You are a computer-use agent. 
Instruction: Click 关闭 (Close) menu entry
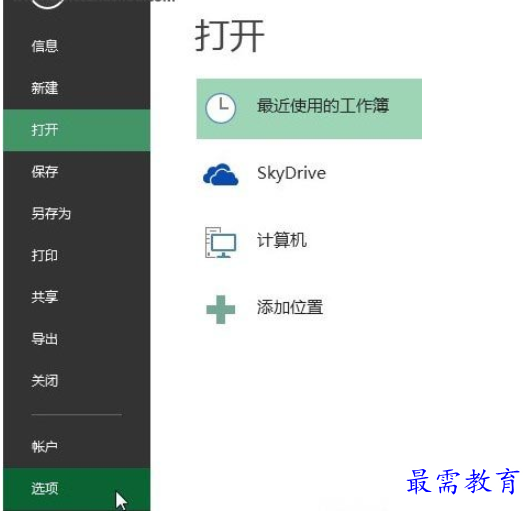tap(76, 381)
